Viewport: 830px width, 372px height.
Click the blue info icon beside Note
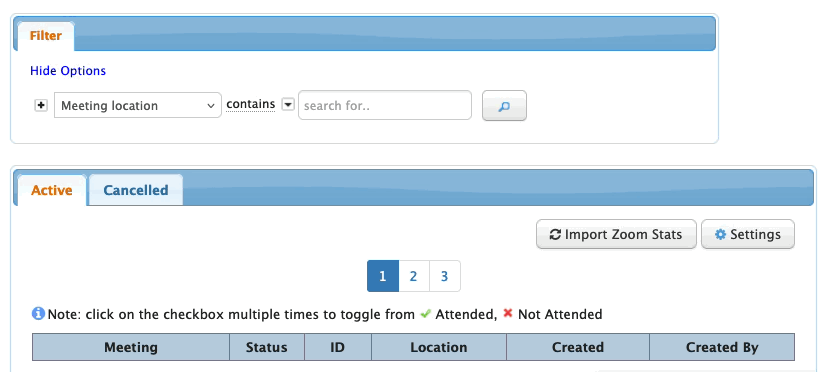click(x=38, y=314)
